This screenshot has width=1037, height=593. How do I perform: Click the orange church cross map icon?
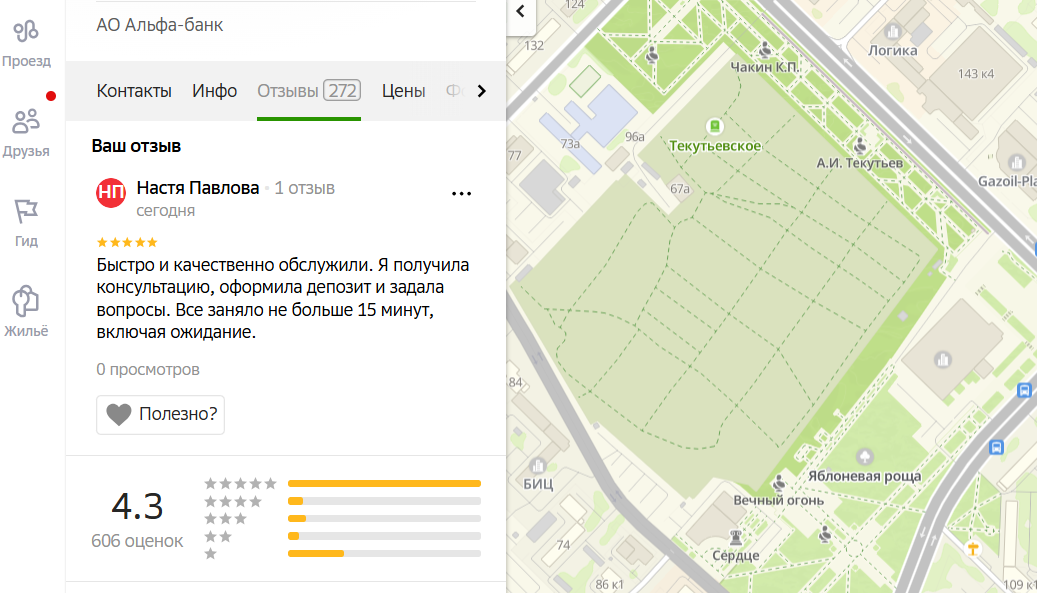[x=973, y=548]
